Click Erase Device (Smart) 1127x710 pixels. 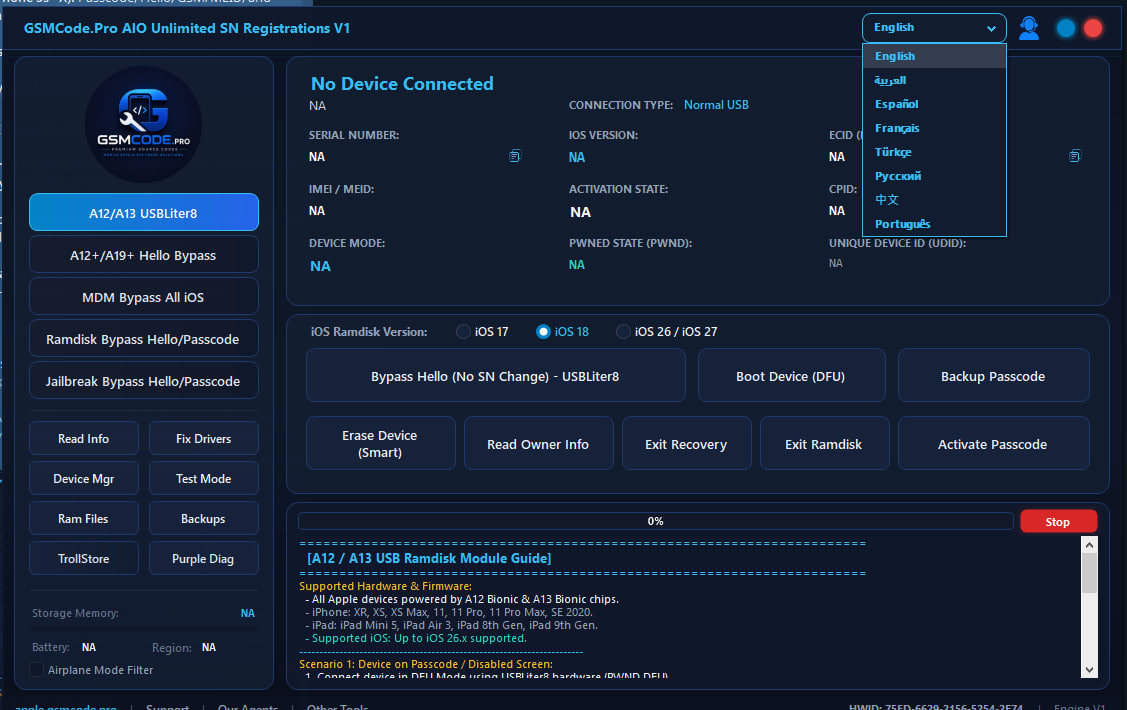380,443
